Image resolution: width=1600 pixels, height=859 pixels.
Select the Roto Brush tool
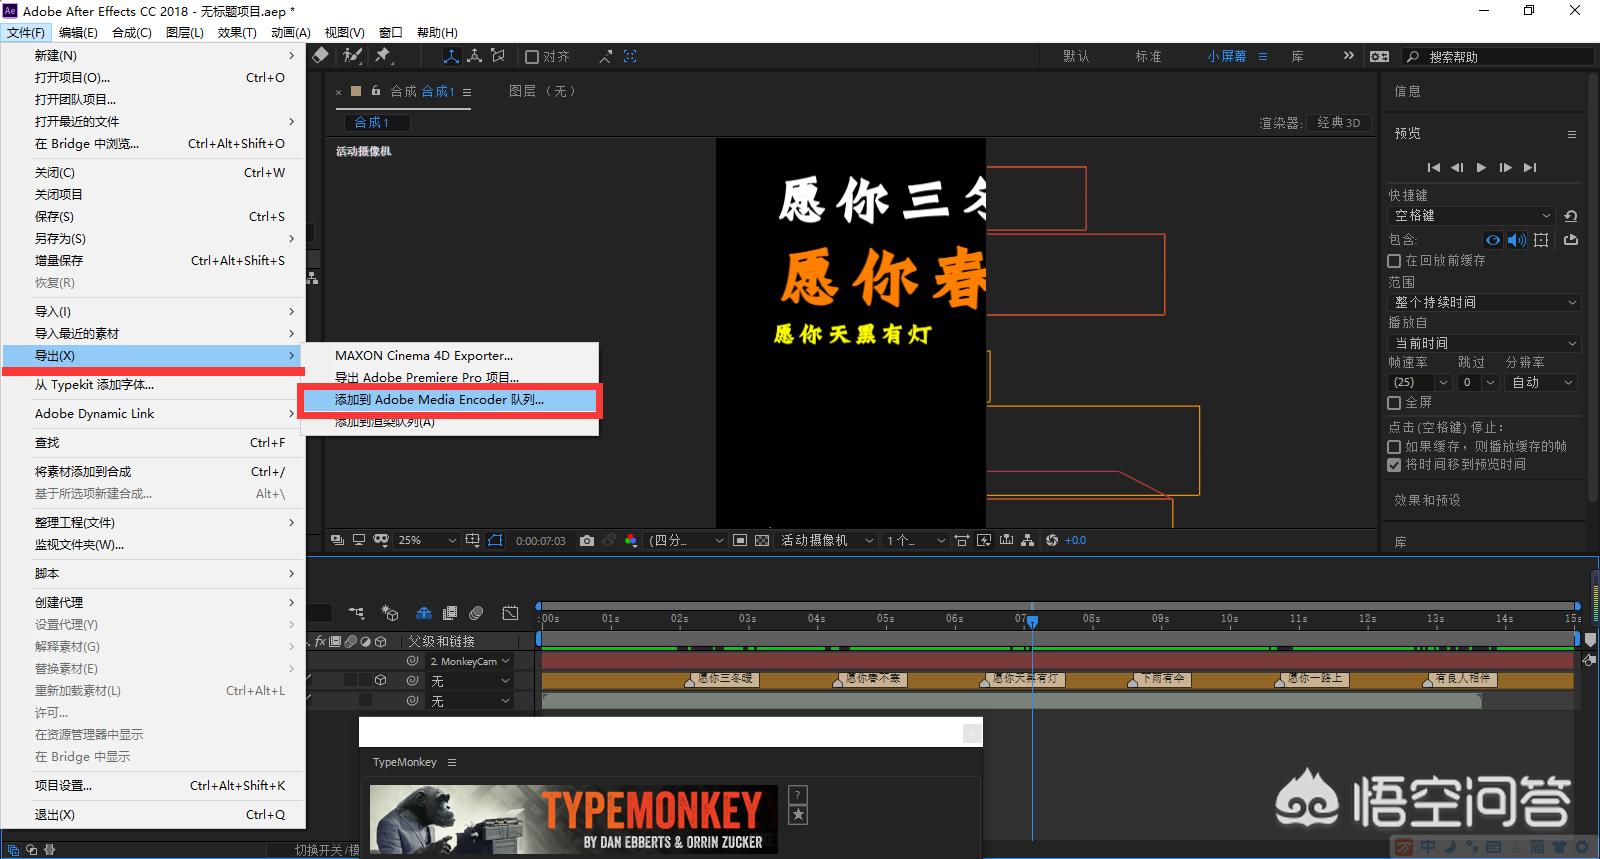[352, 56]
